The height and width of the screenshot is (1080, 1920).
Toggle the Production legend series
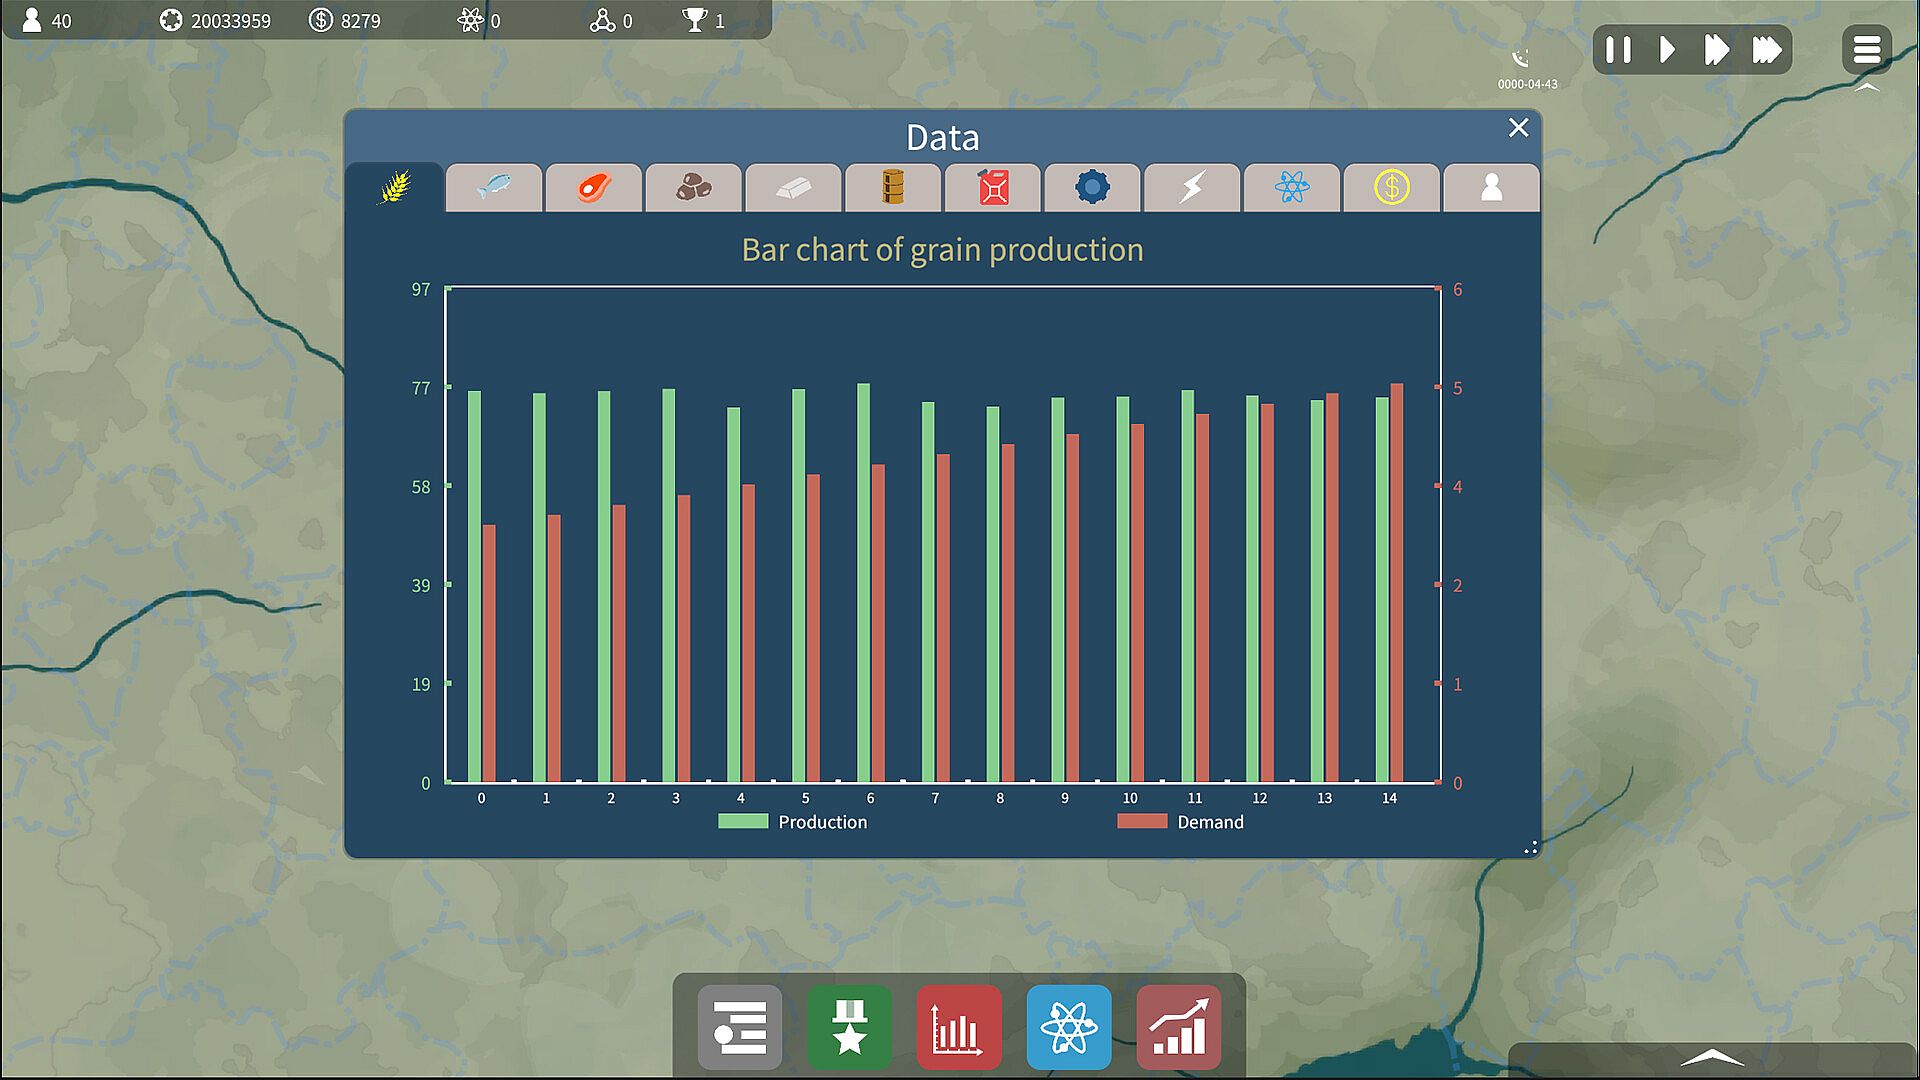tap(792, 822)
